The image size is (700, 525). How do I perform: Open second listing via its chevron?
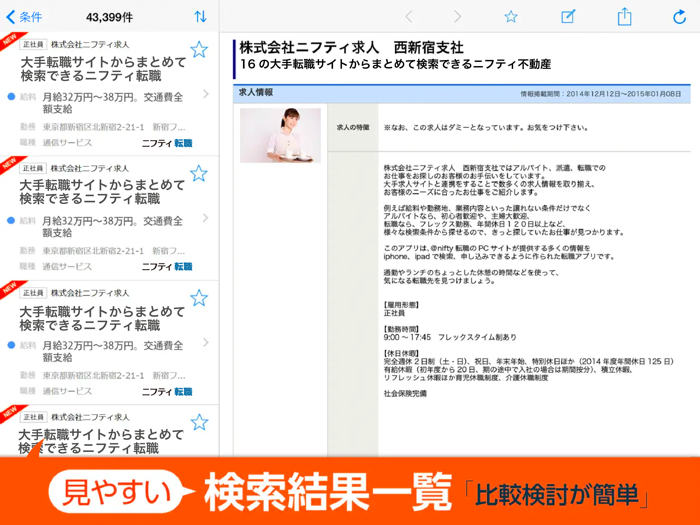coord(205,218)
